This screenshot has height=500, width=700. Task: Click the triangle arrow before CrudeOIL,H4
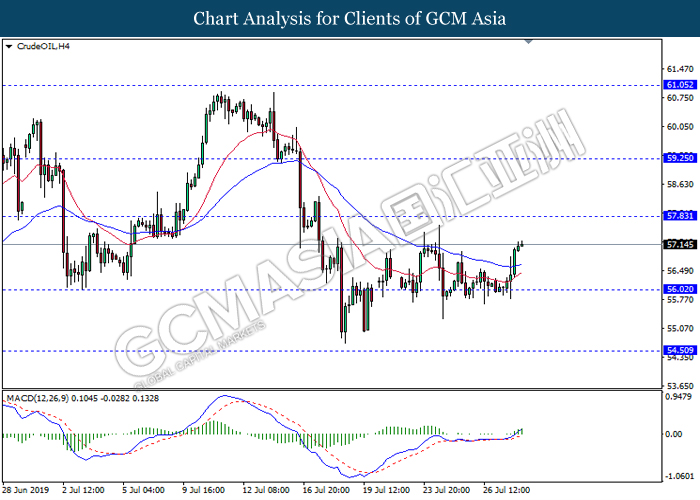coord(9,46)
